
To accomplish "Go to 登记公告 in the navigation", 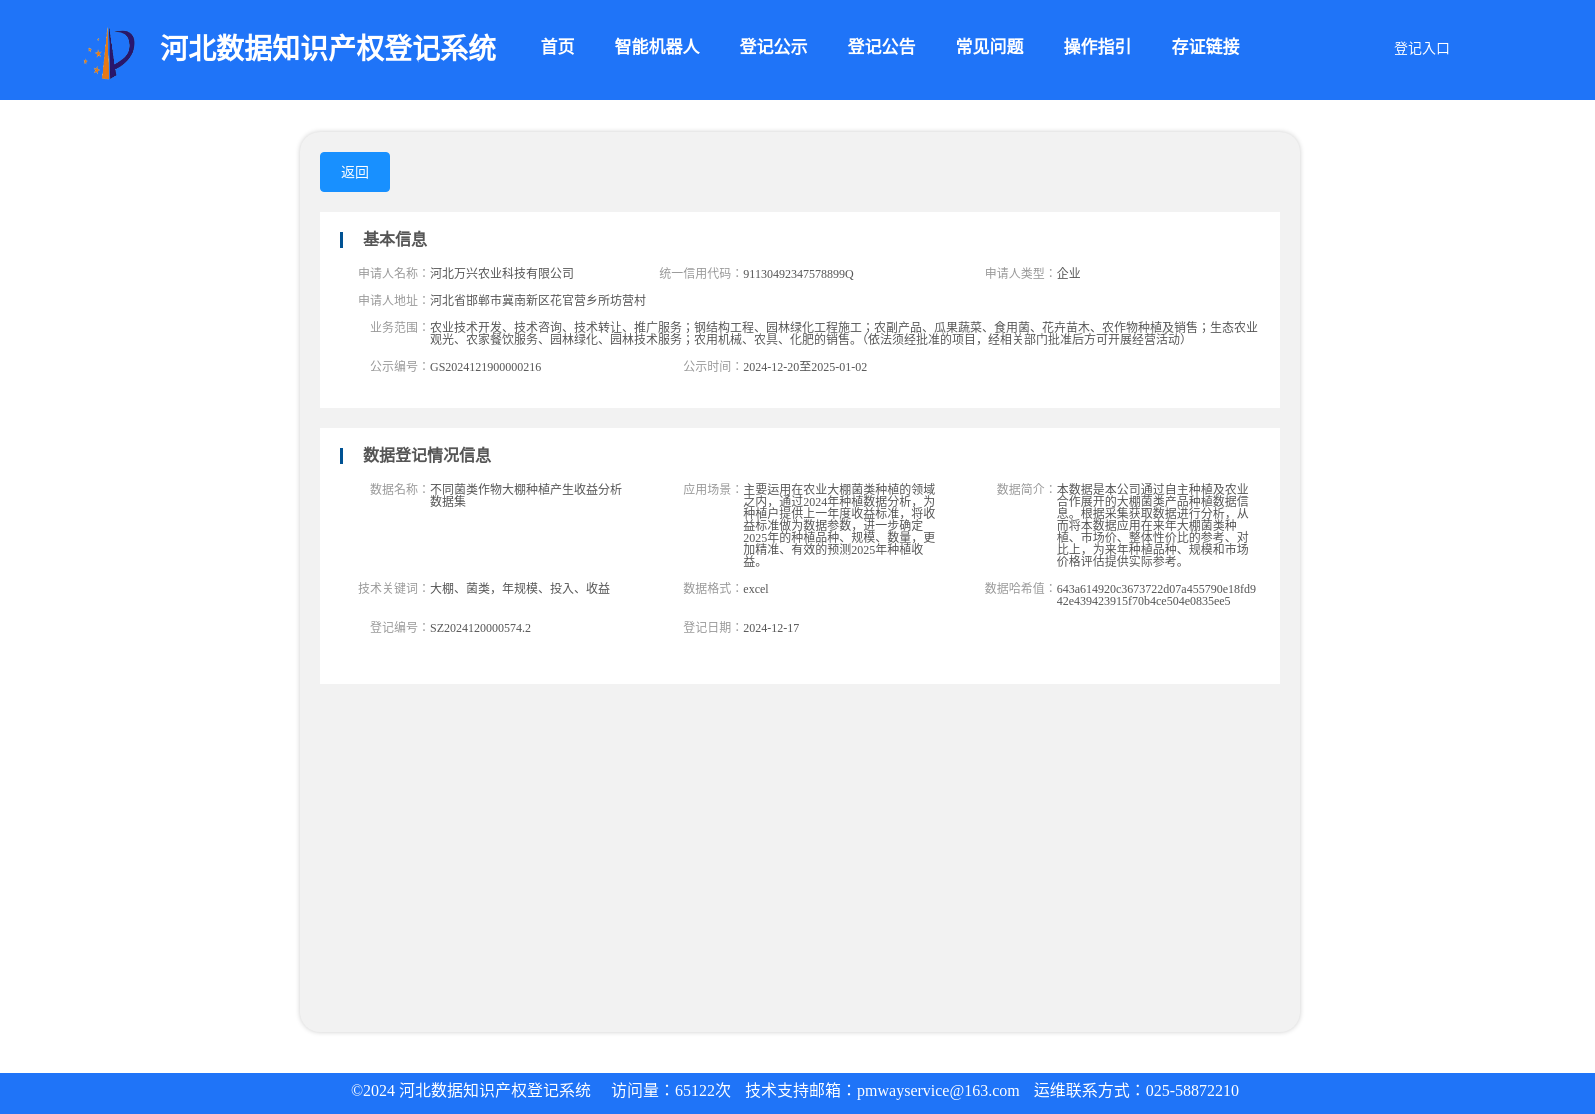I will click(881, 47).
